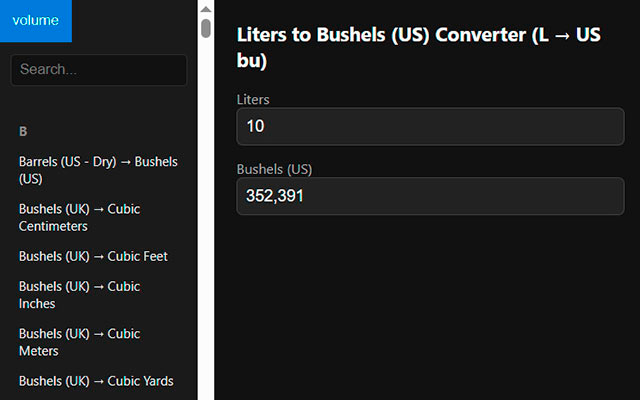Click the Bushels (US) result field
This screenshot has height=400, width=640.
pos(430,196)
